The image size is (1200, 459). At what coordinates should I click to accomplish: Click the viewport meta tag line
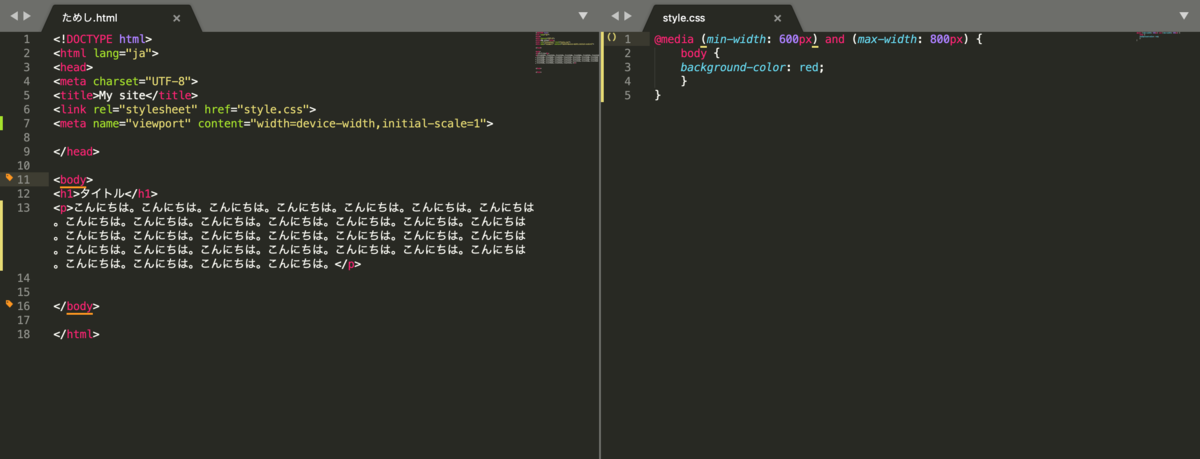coord(274,123)
